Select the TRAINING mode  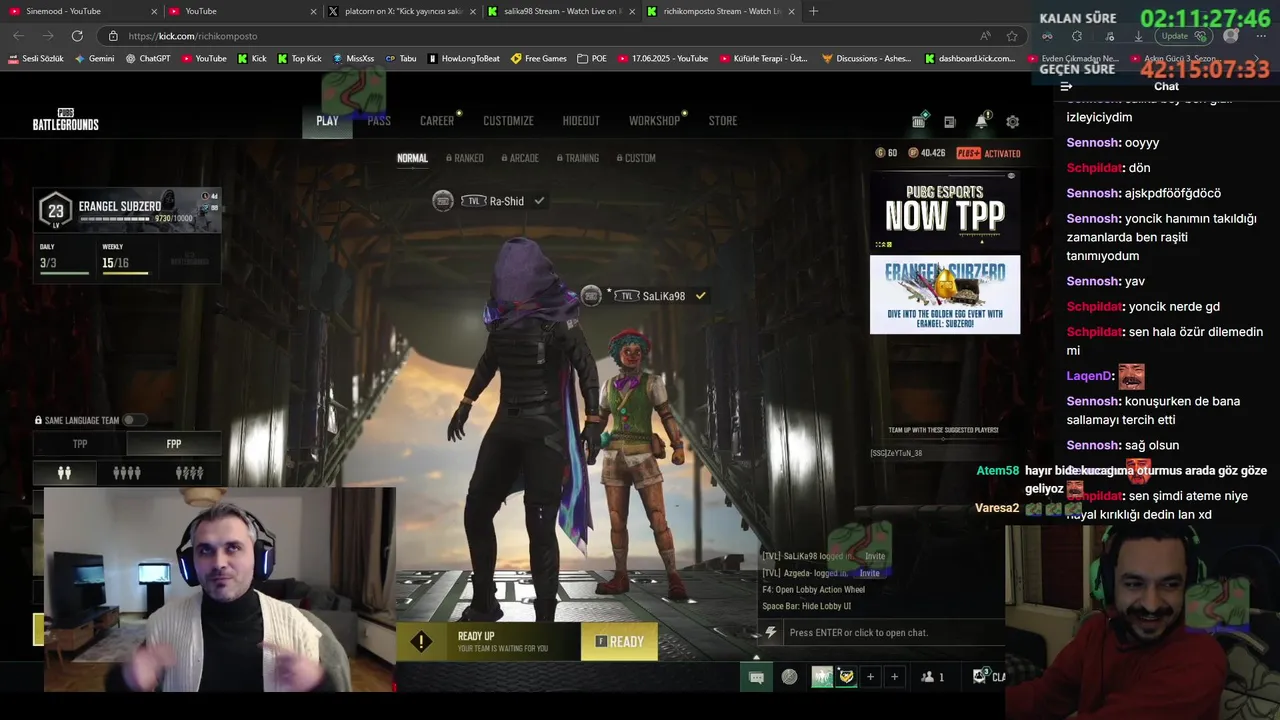tap(578, 158)
